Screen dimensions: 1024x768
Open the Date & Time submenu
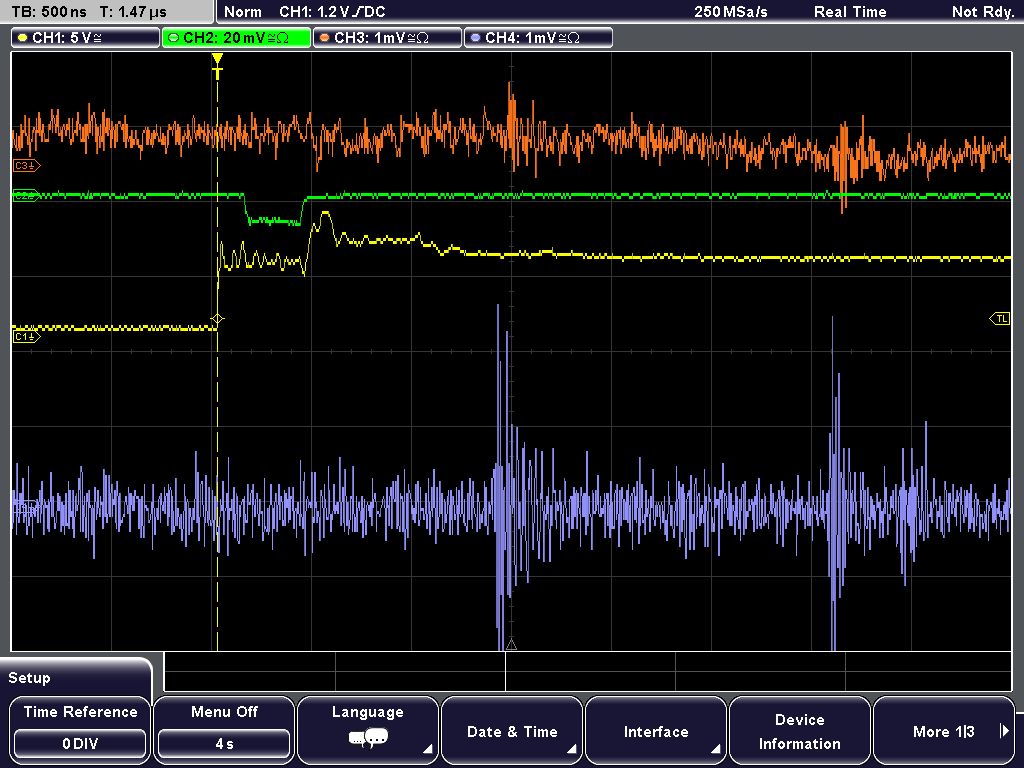512,730
